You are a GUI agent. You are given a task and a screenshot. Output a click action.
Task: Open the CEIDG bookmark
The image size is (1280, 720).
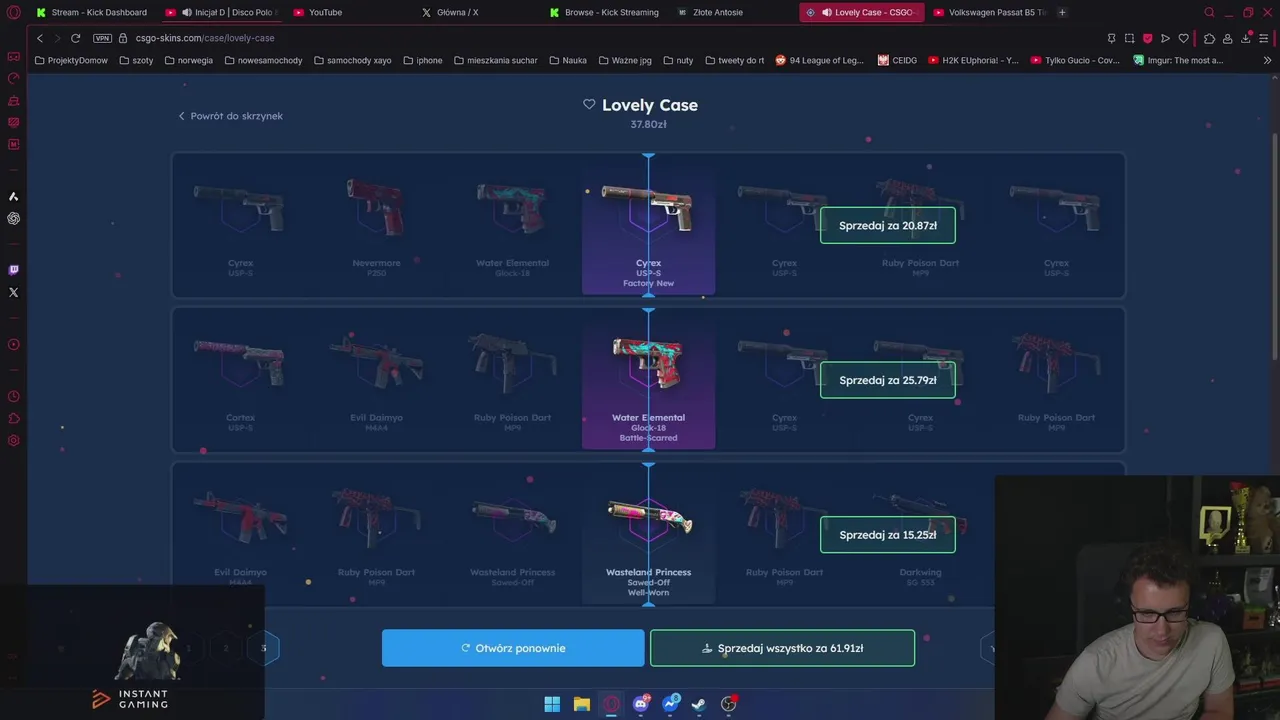pyautogui.click(x=897, y=60)
